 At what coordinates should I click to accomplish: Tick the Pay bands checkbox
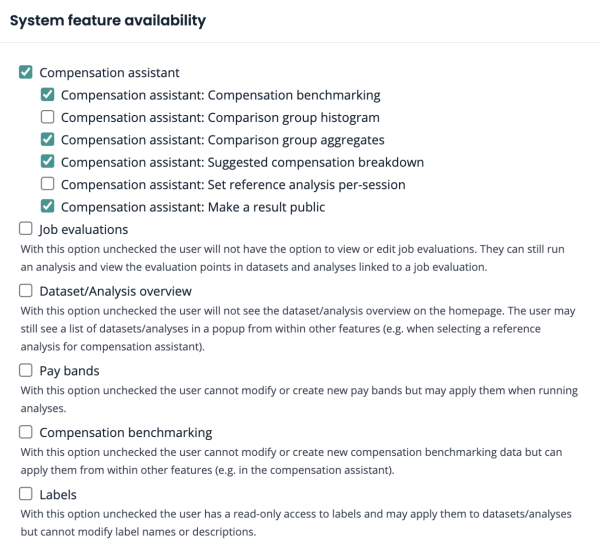pos(26,371)
